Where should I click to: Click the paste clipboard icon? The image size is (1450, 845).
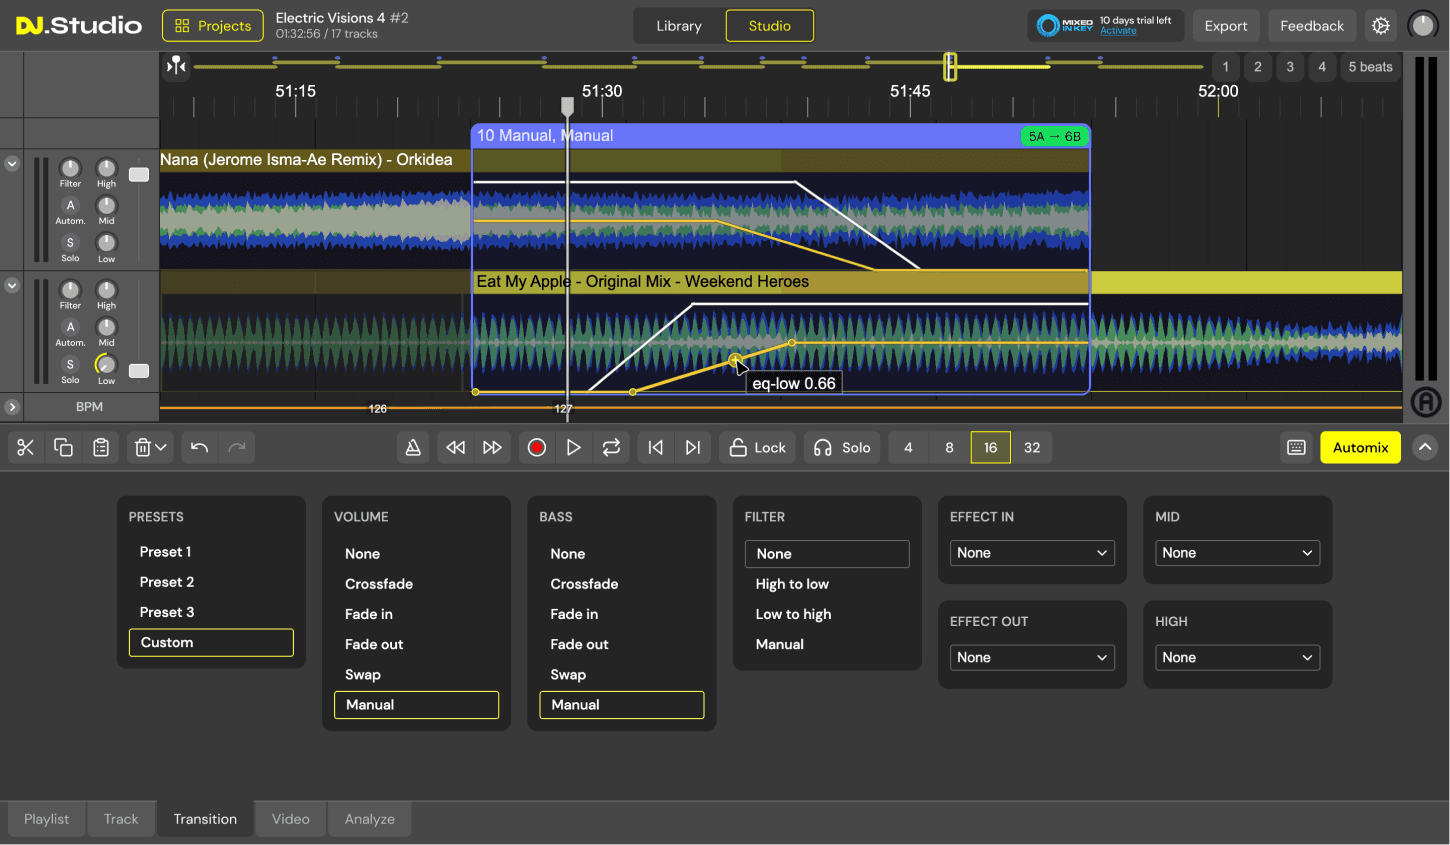tap(101, 448)
